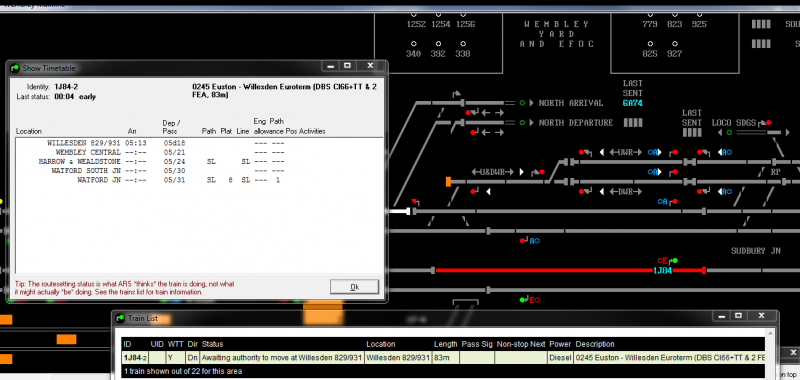Click the 6A74 last sent berth

(x=633, y=103)
